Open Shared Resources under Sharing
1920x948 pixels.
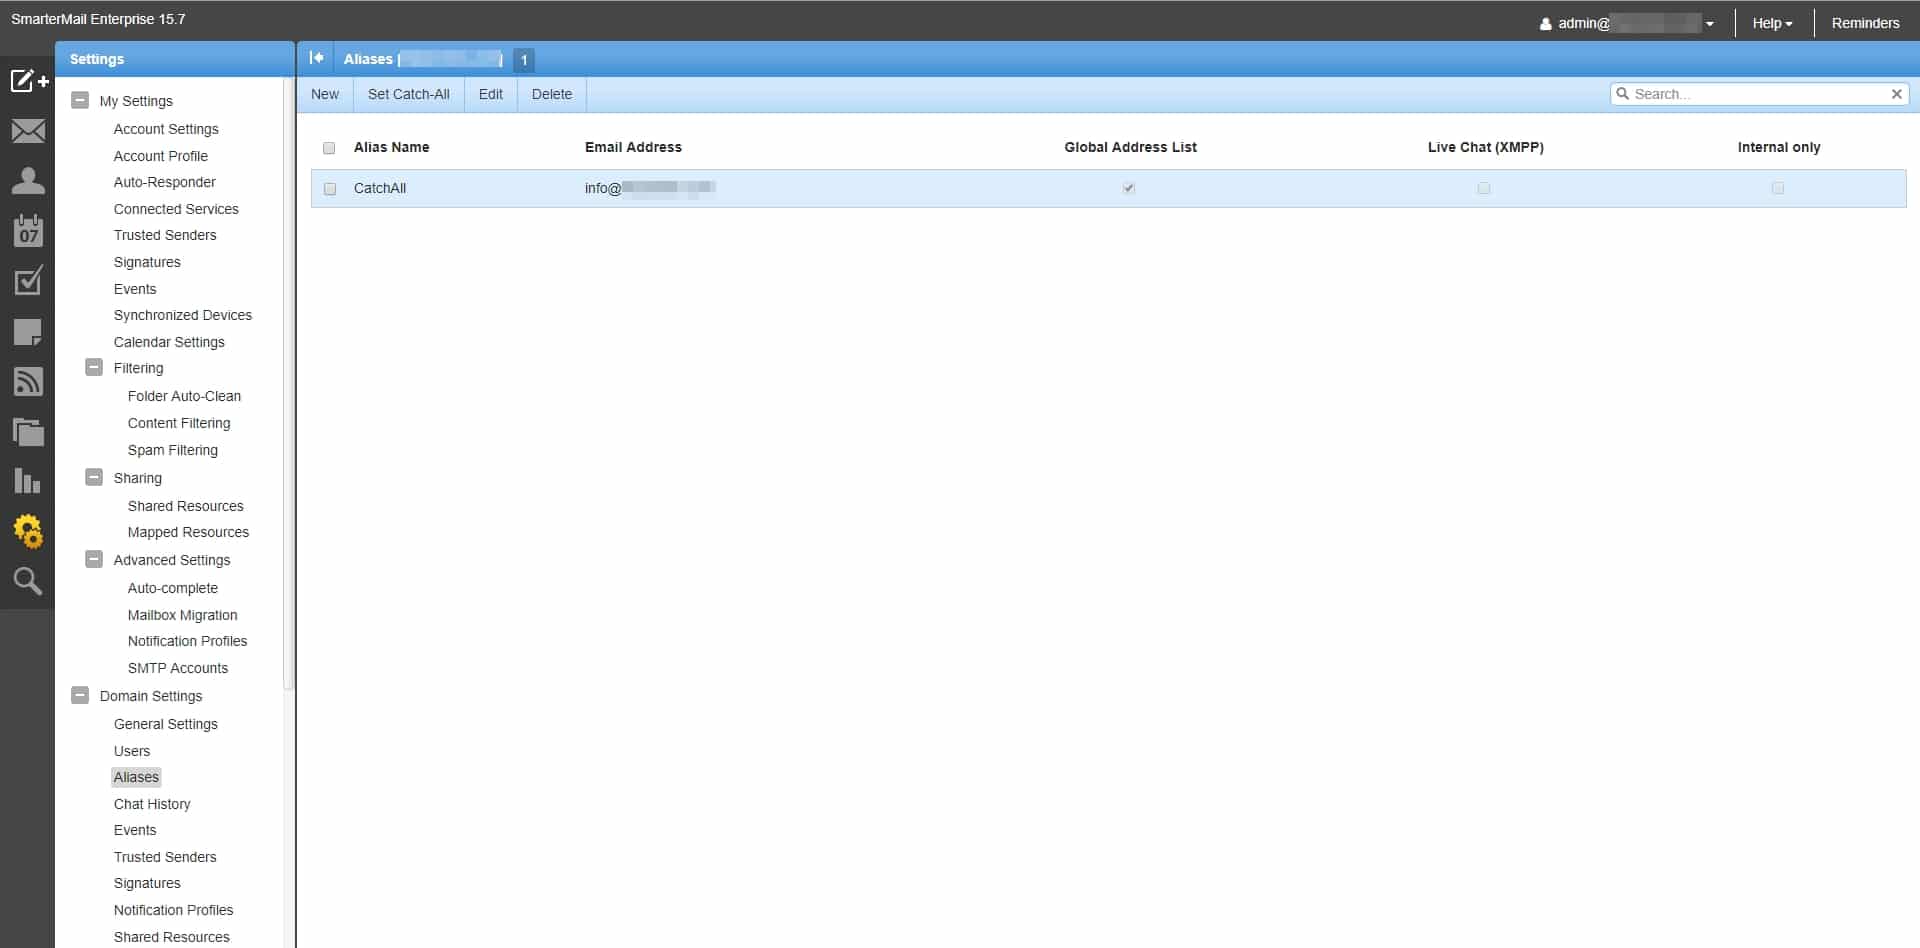(x=186, y=506)
